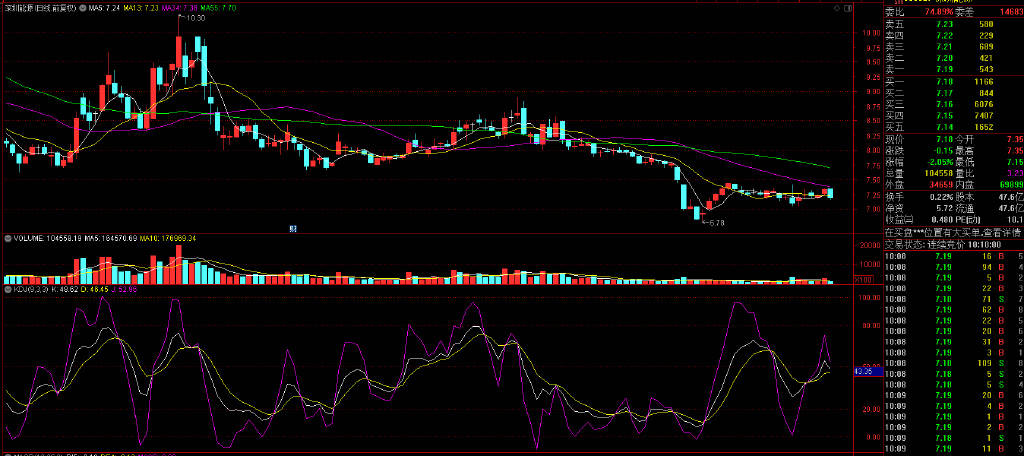The image size is (1024, 456).
Task: Click the 现价 current price 7.18
Action: [944, 139]
